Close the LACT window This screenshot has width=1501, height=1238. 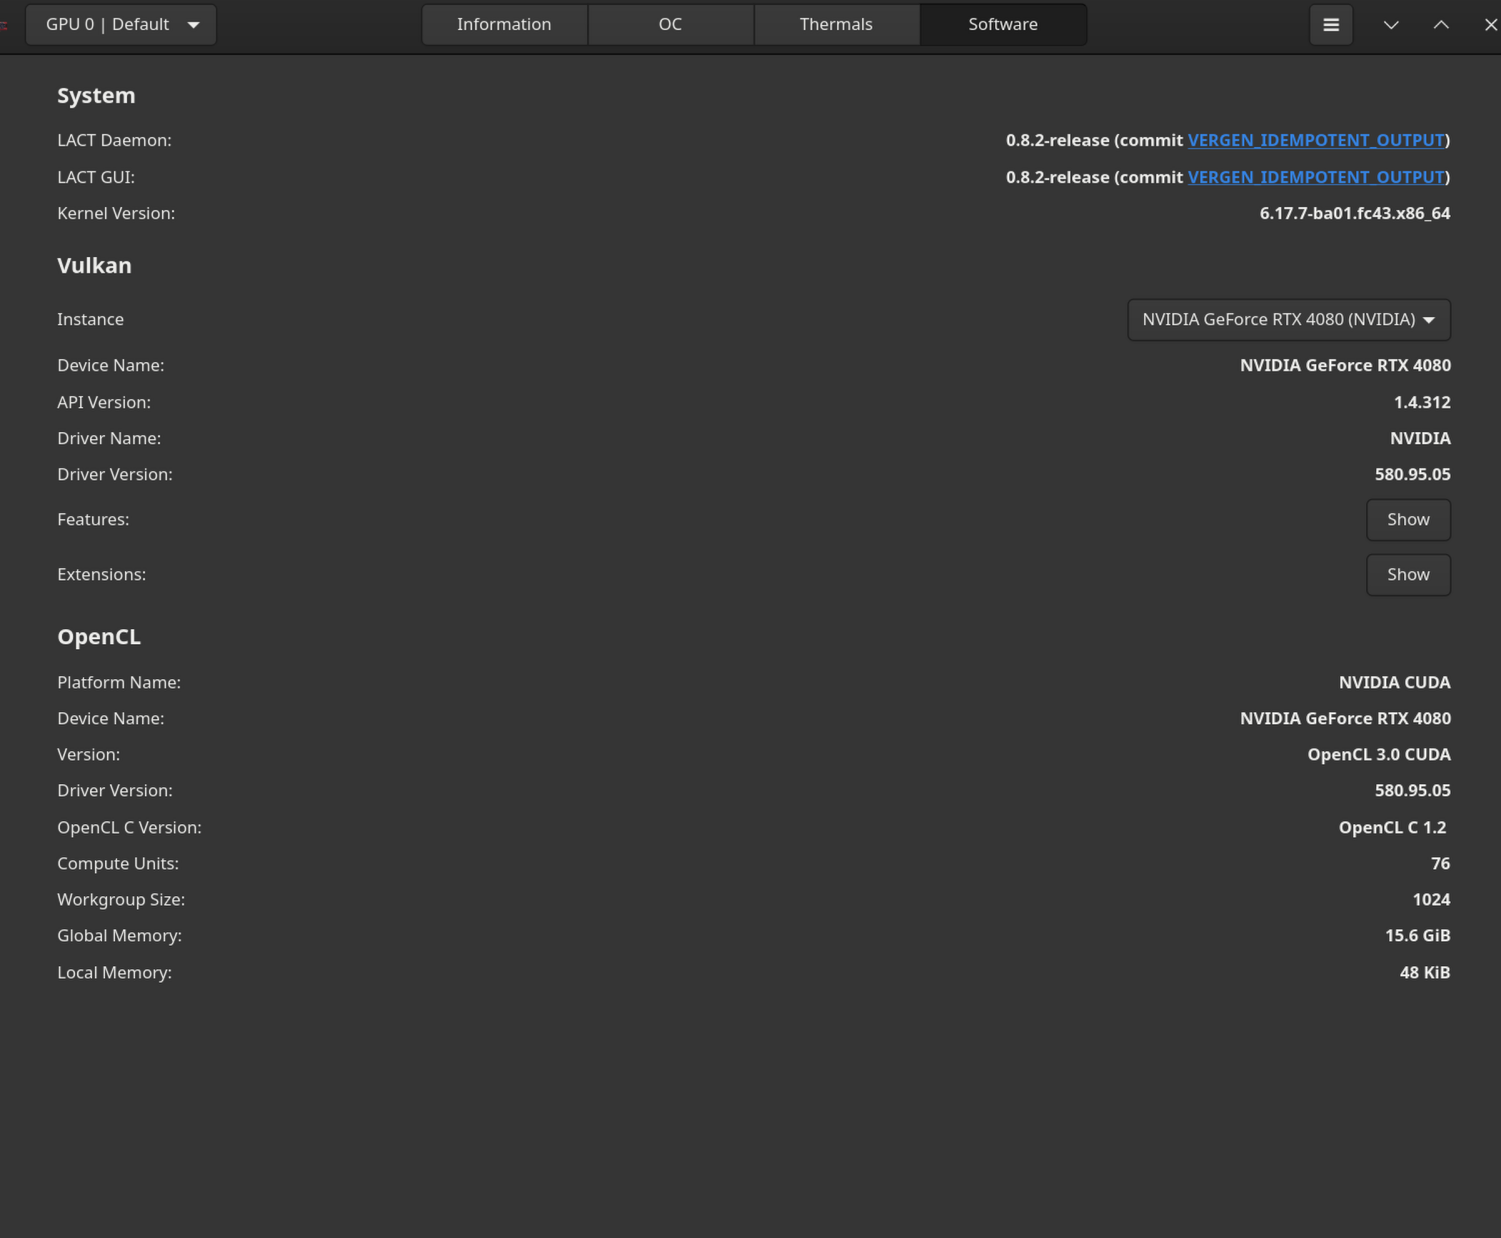click(x=1490, y=25)
